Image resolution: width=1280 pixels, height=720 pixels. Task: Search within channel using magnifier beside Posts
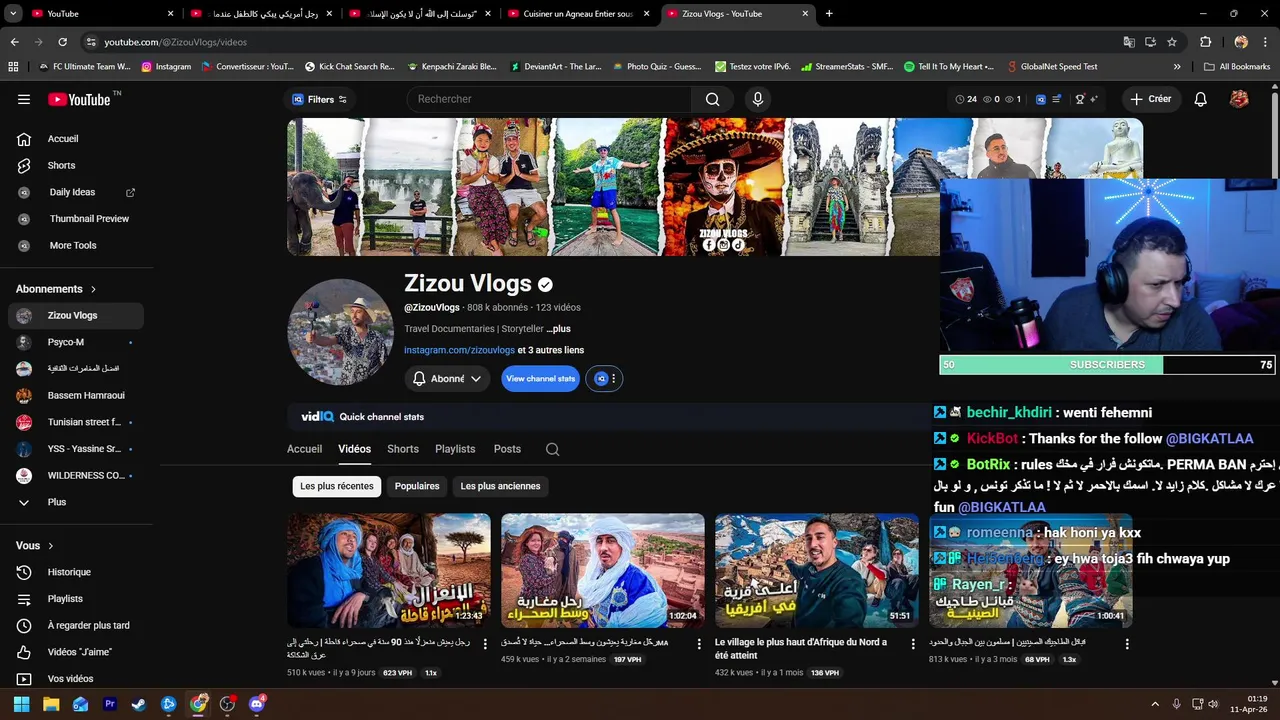point(552,449)
